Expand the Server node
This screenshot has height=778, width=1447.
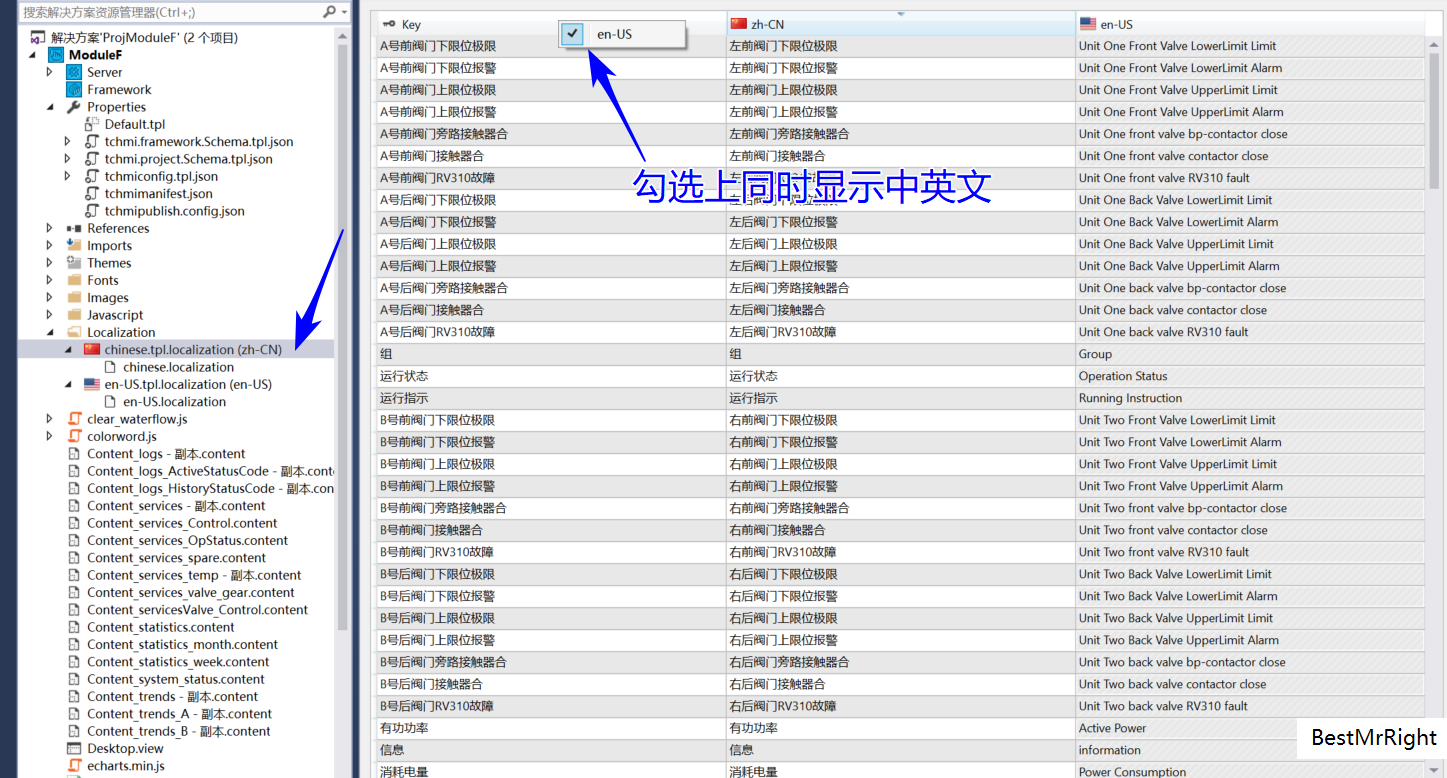coord(50,72)
